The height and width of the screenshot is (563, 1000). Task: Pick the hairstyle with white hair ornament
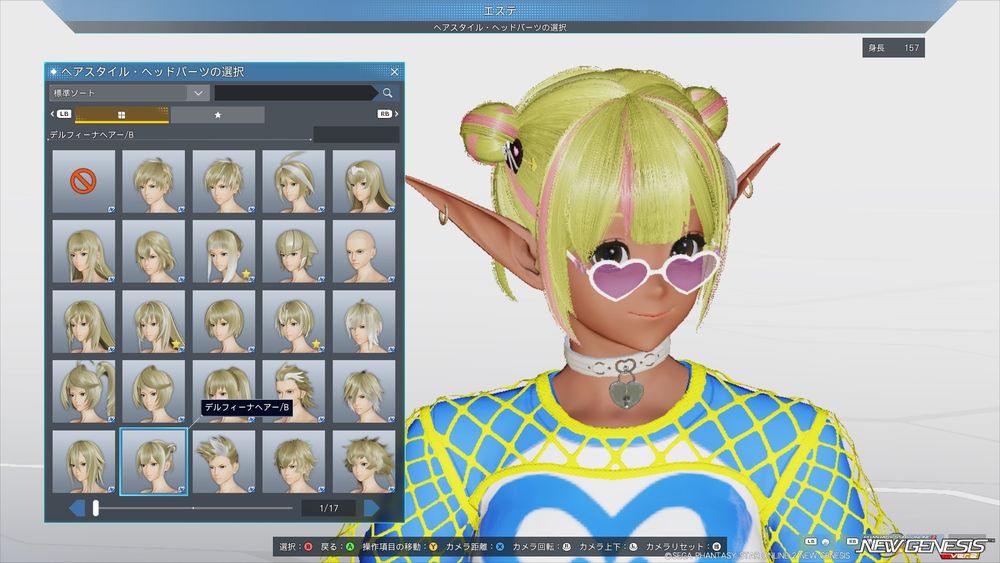[x=364, y=181]
